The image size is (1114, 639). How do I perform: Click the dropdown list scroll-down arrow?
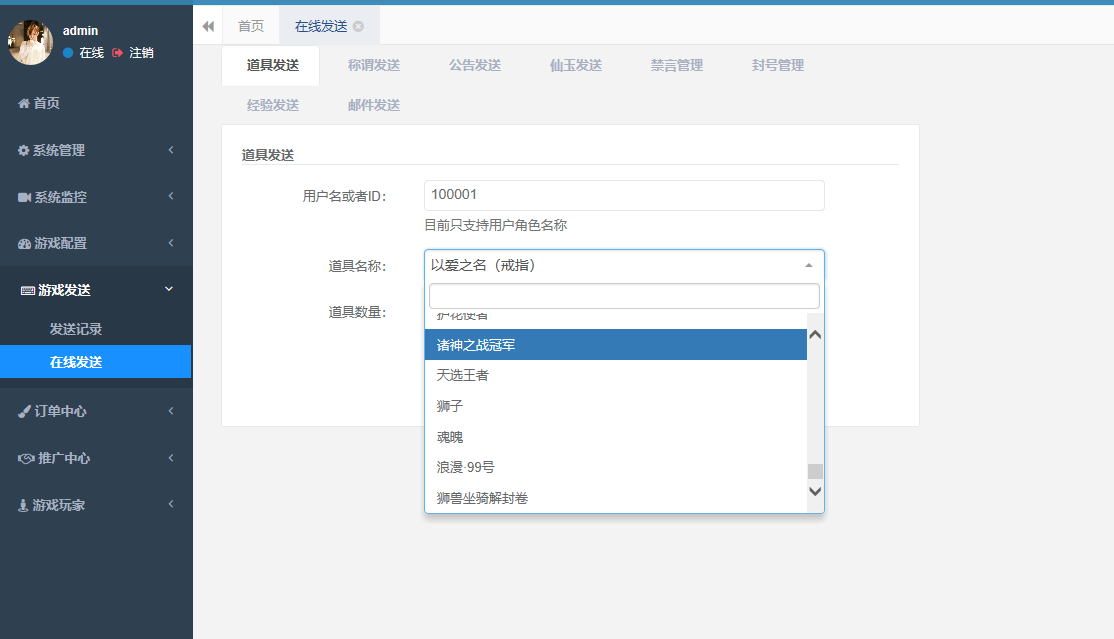point(815,491)
